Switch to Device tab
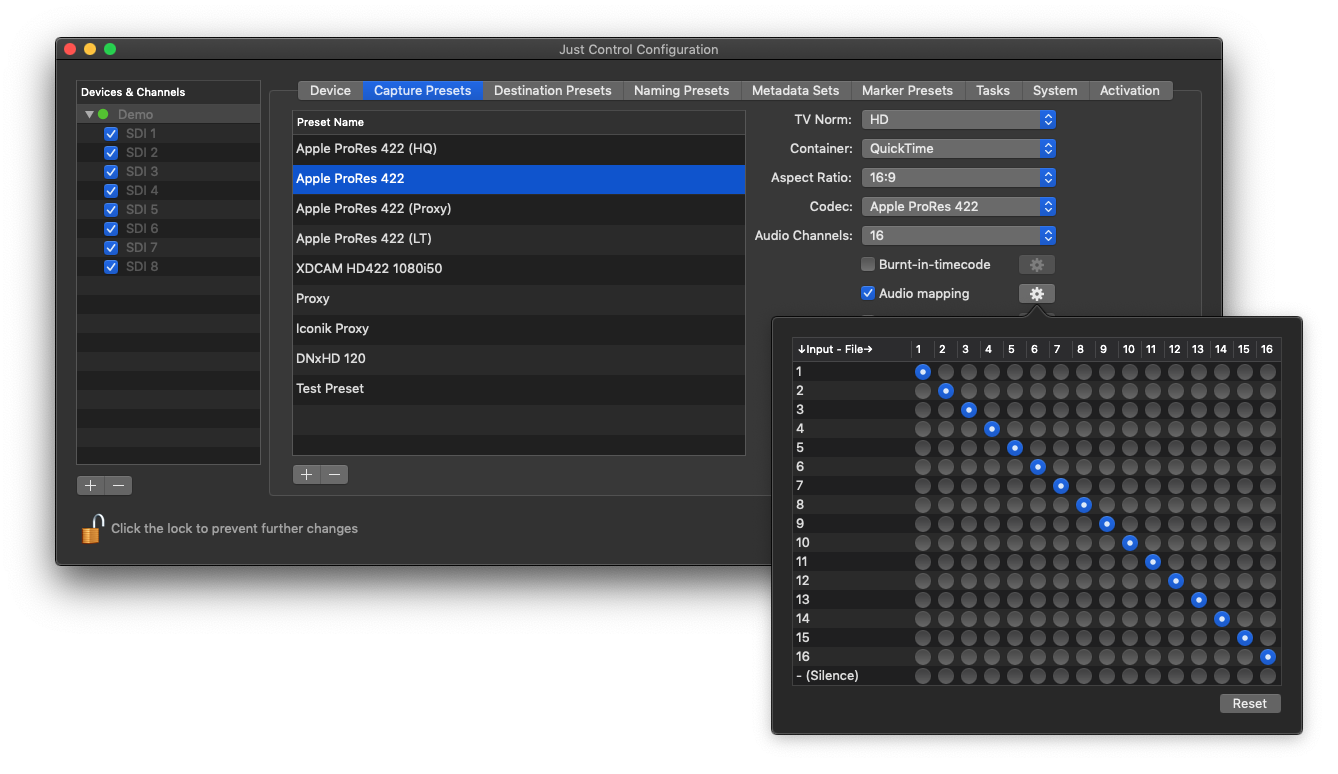This screenshot has height=774, width=1338. [330, 90]
